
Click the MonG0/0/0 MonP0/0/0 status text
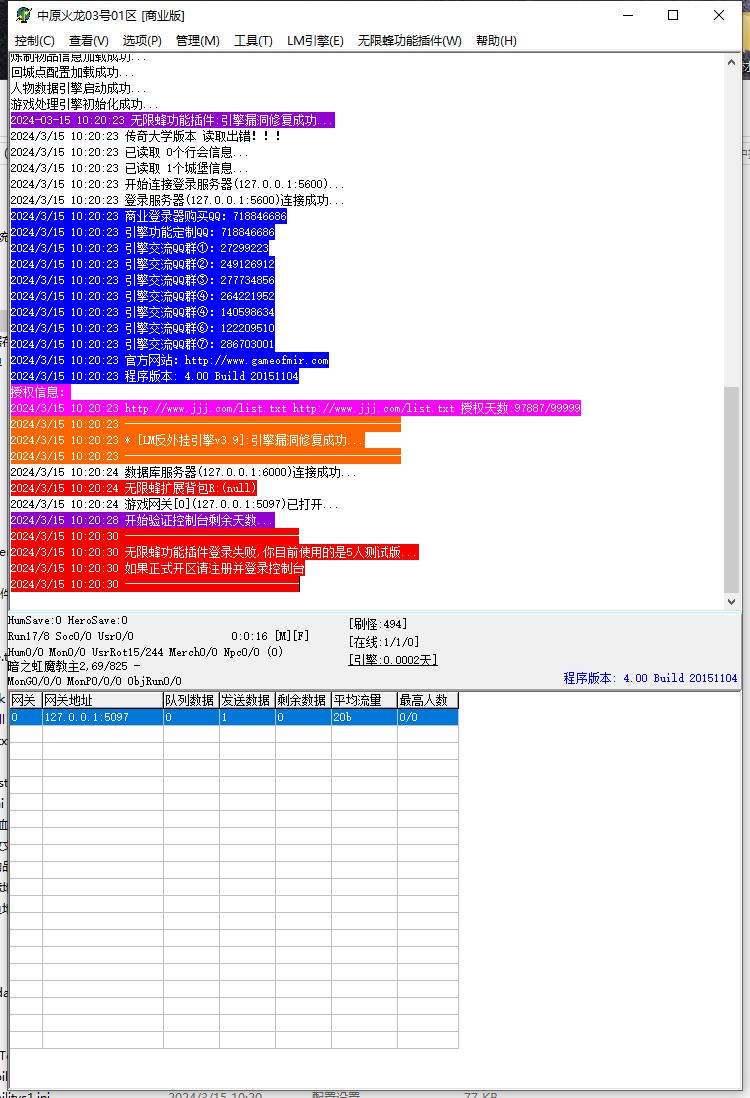[95, 681]
